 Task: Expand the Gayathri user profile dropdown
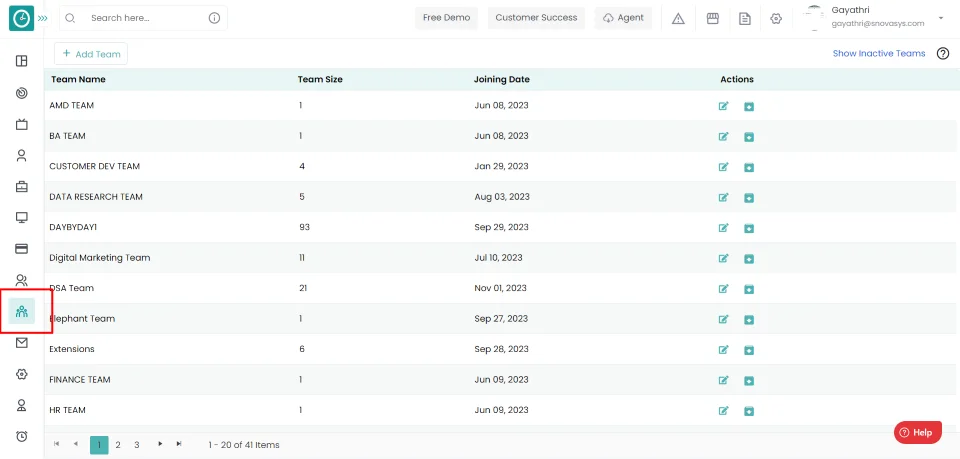click(x=940, y=18)
